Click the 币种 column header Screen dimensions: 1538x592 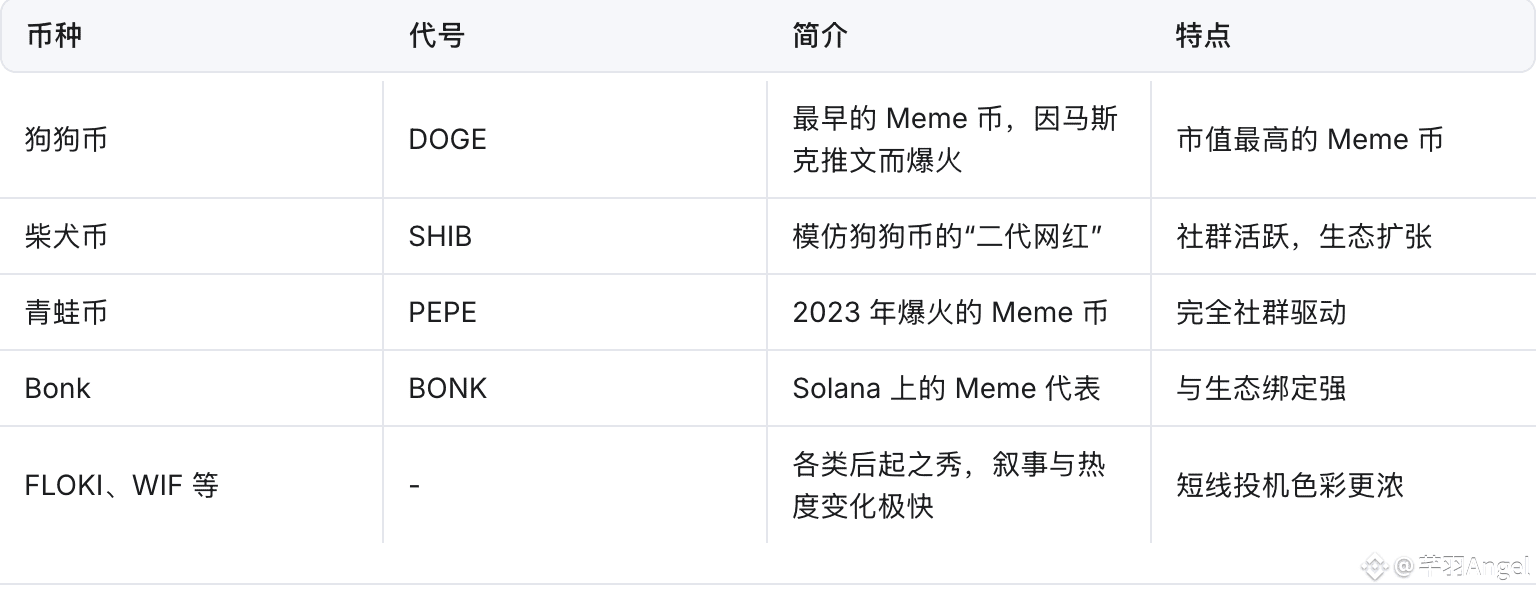tap(53, 36)
